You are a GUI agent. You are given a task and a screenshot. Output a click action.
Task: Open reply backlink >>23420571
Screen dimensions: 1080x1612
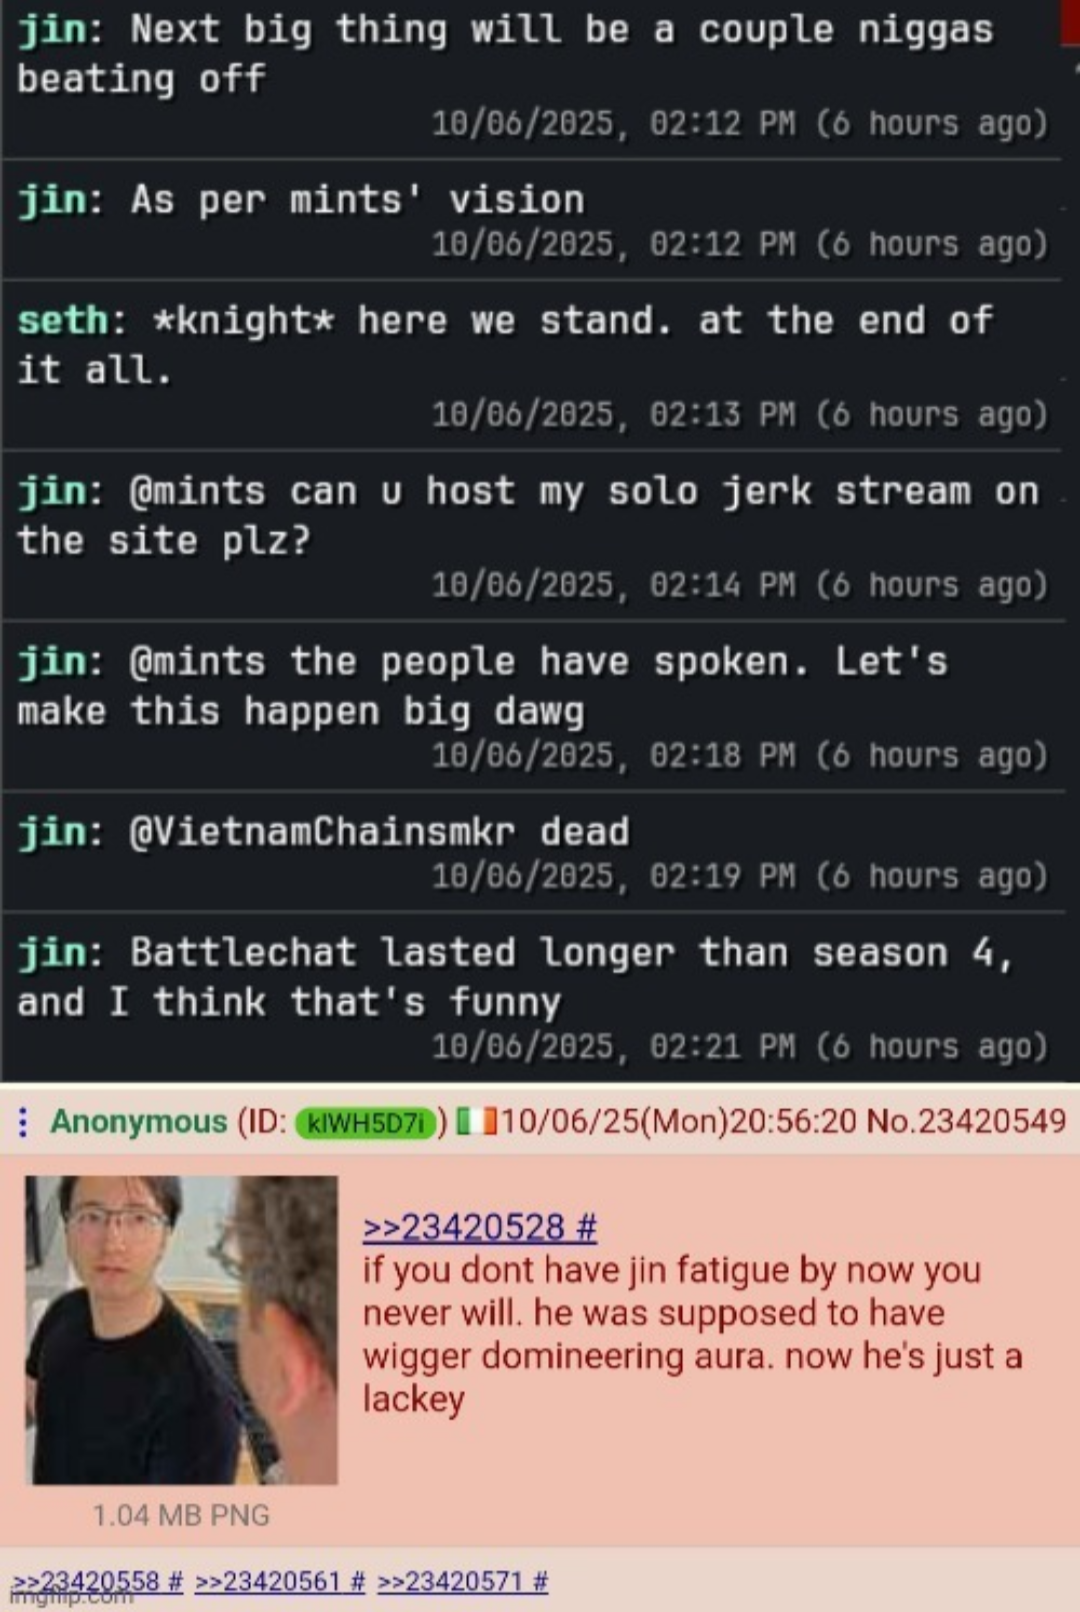pos(463,1581)
